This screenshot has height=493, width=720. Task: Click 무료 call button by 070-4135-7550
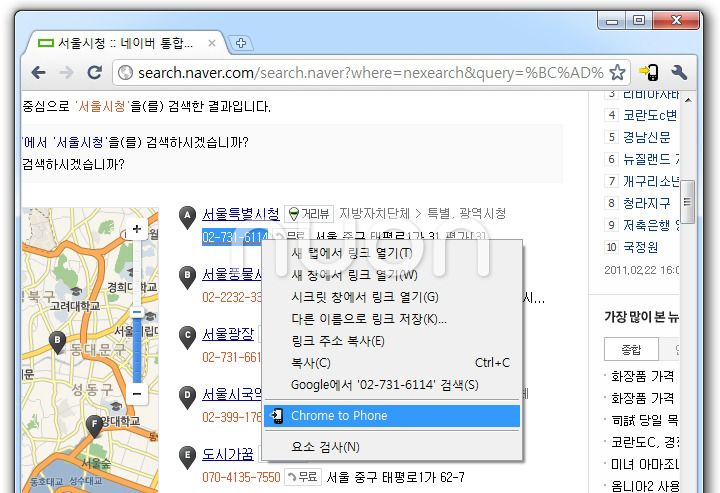[303, 477]
